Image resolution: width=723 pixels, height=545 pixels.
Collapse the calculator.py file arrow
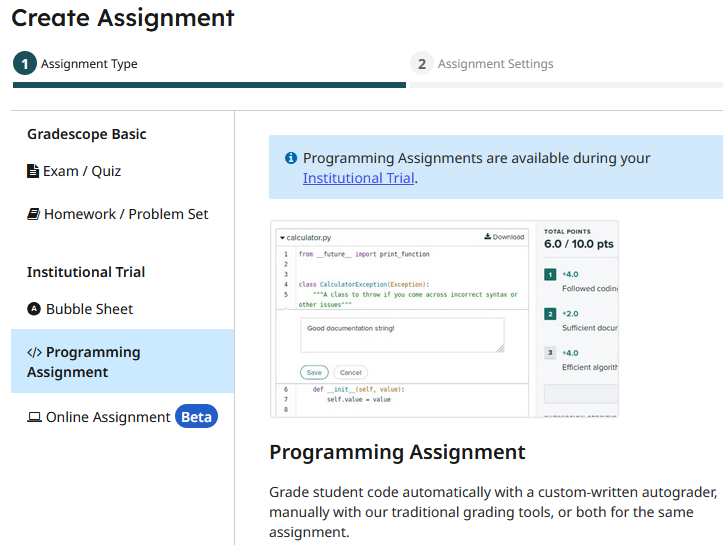pyautogui.click(x=283, y=238)
